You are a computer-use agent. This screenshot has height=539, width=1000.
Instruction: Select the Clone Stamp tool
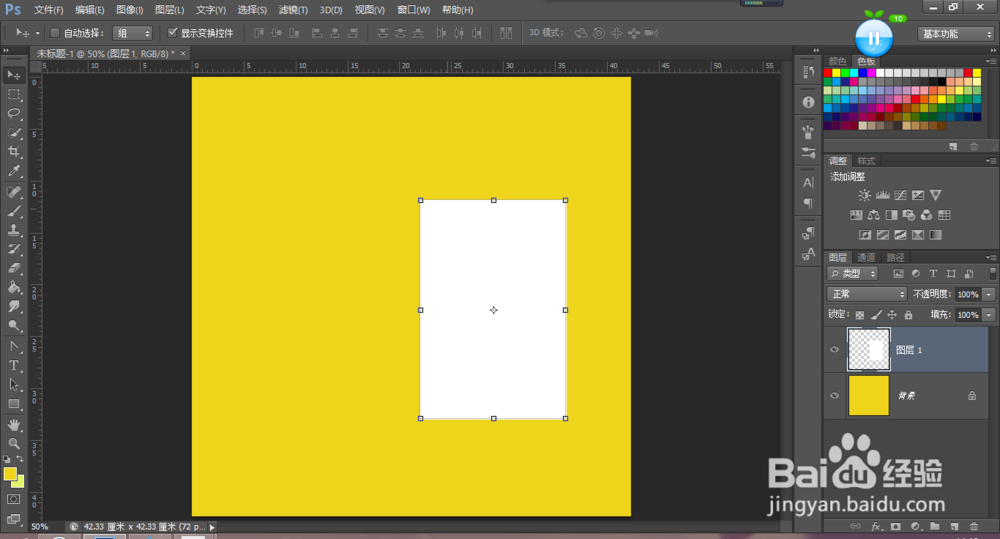[x=13, y=230]
